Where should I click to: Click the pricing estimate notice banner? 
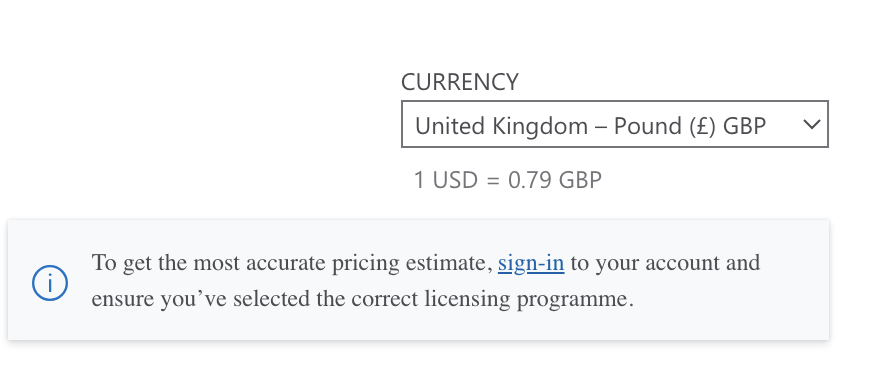(x=418, y=280)
